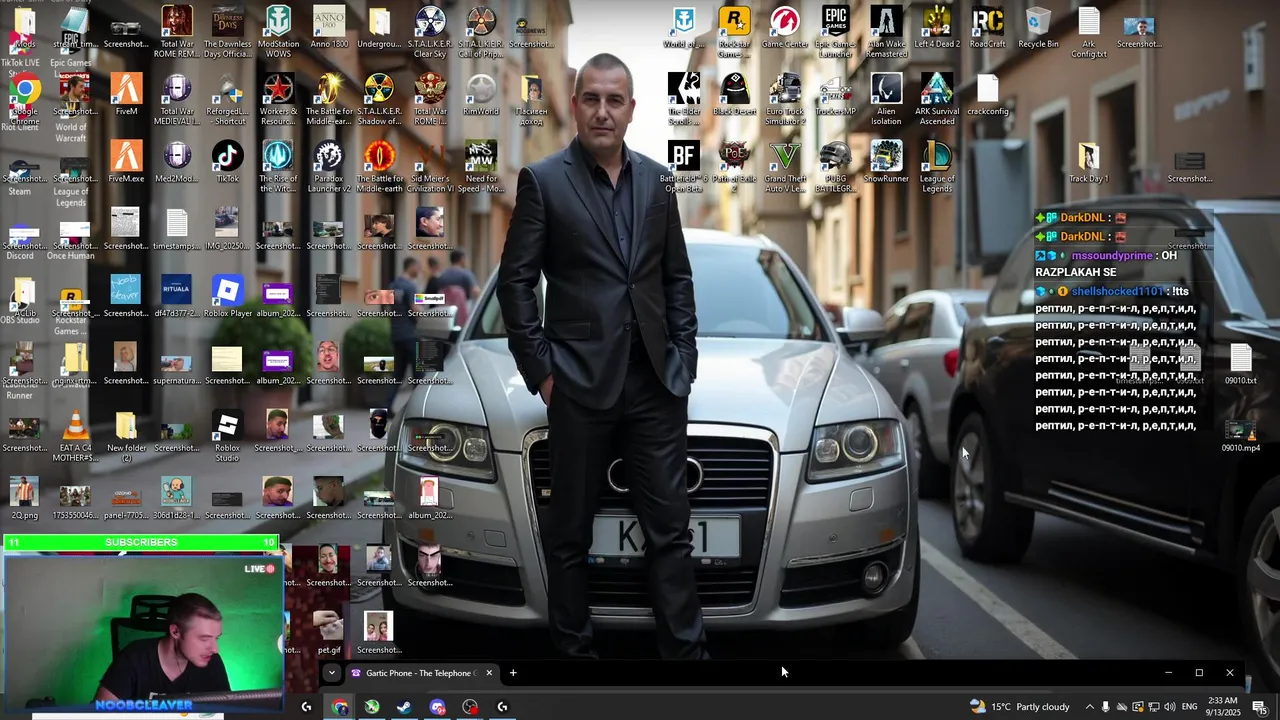Open the pet.gif file
Viewport: 1280px width, 720px height.
pyautogui.click(x=329, y=633)
